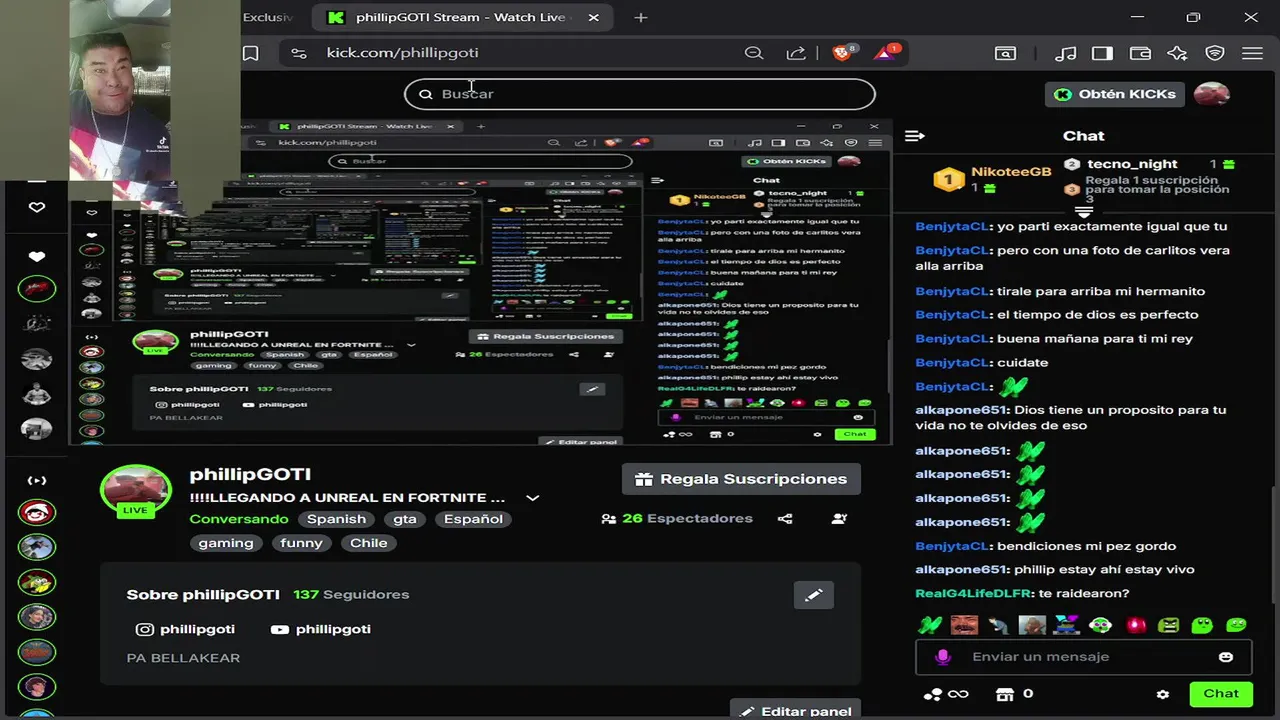Screen dimensions: 1280x720
Task: Select the funny tag
Action: (301, 543)
